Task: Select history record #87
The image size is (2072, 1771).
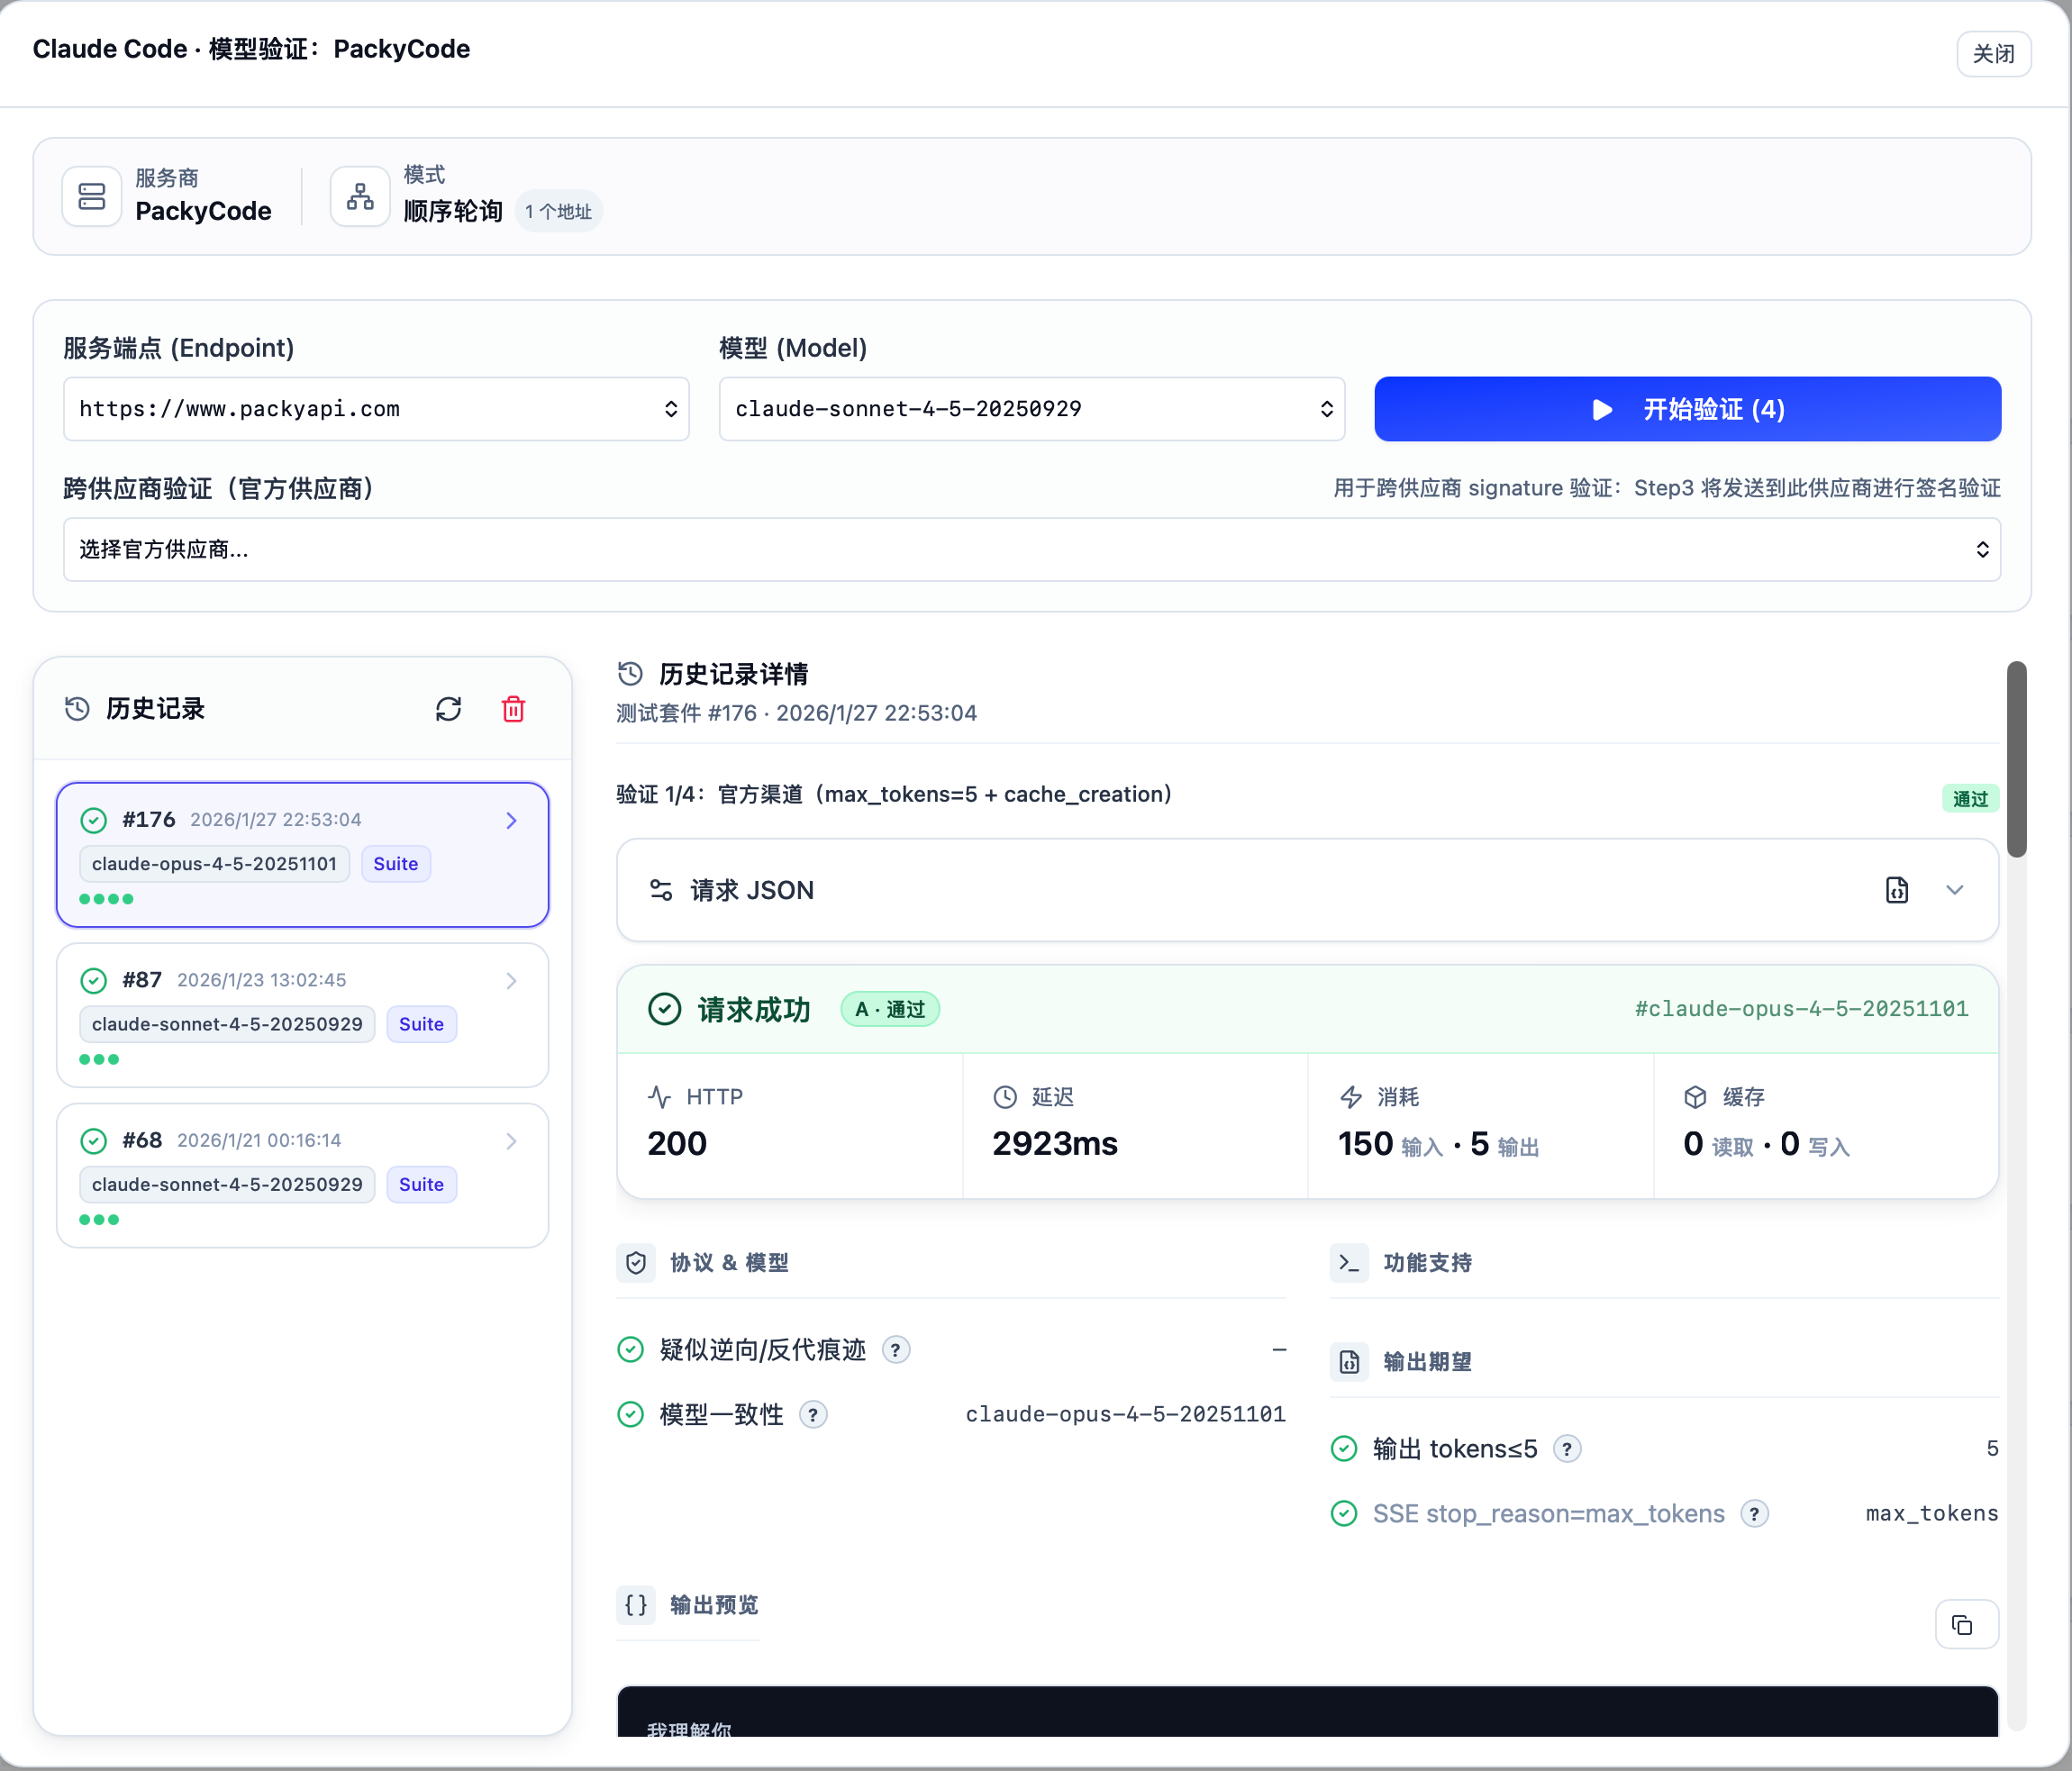Action: point(303,1015)
